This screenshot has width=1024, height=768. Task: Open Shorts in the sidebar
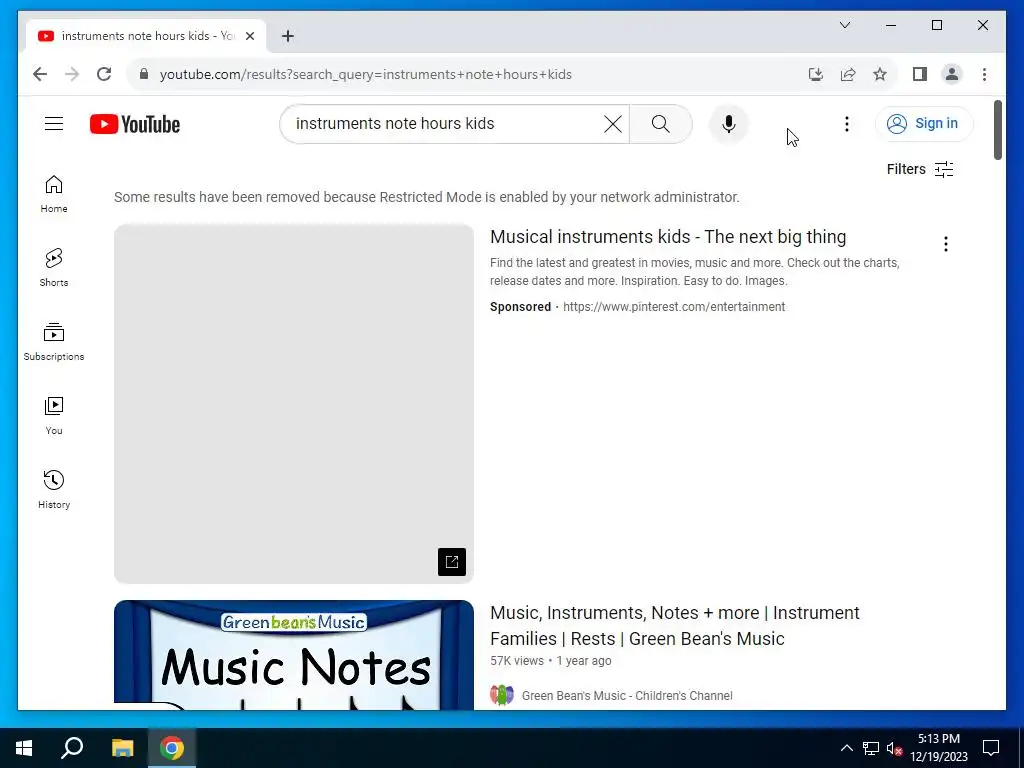pos(54,268)
